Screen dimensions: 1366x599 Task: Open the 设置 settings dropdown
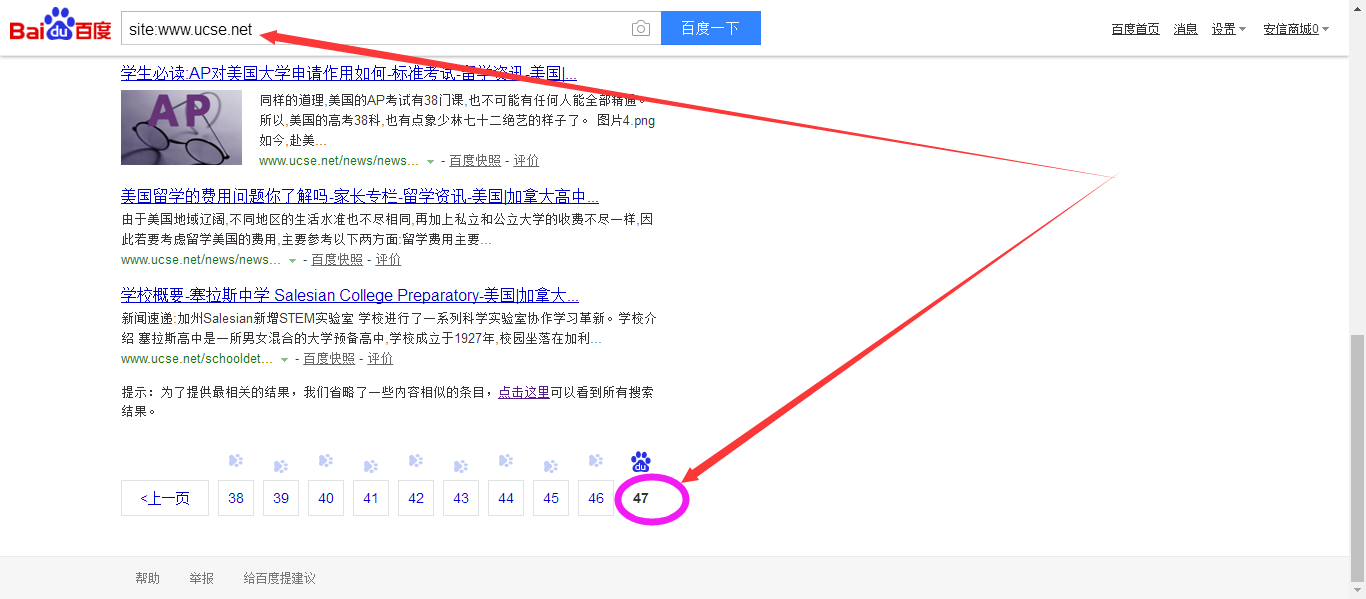coord(1228,29)
